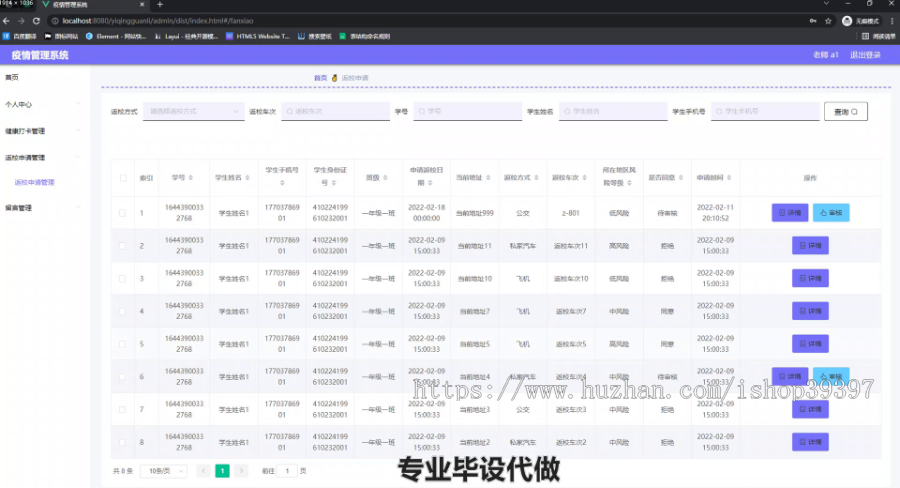Open the reading list icon in bookmarks bar
The height and width of the screenshot is (488, 900).
click(x=879, y=36)
